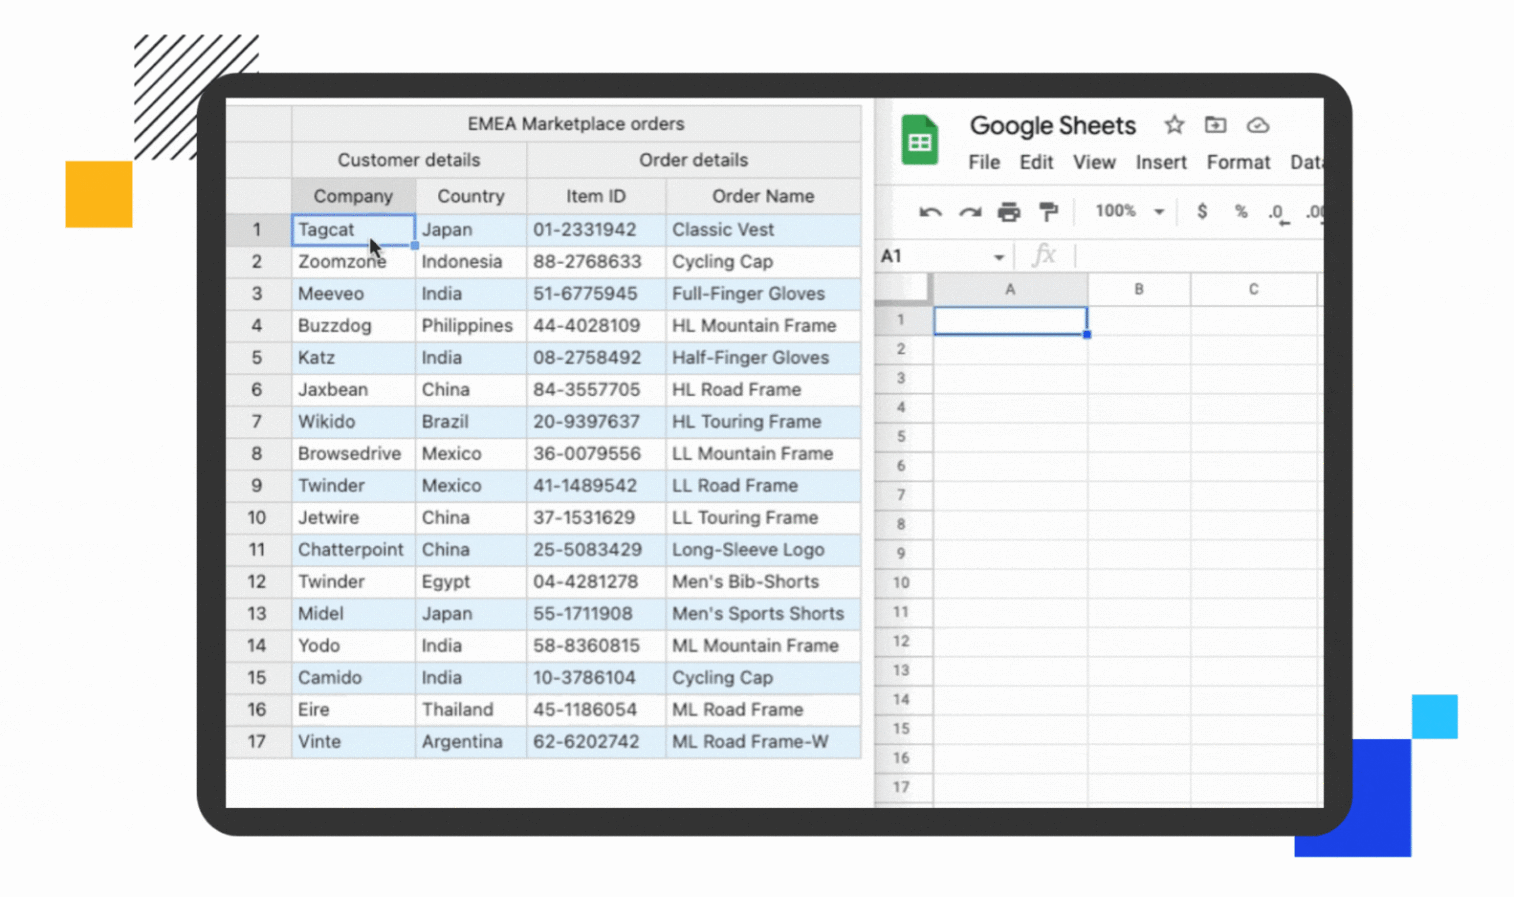The width and height of the screenshot is (1514, 897).
Task: Open the Format menu
Action: 1238,162
